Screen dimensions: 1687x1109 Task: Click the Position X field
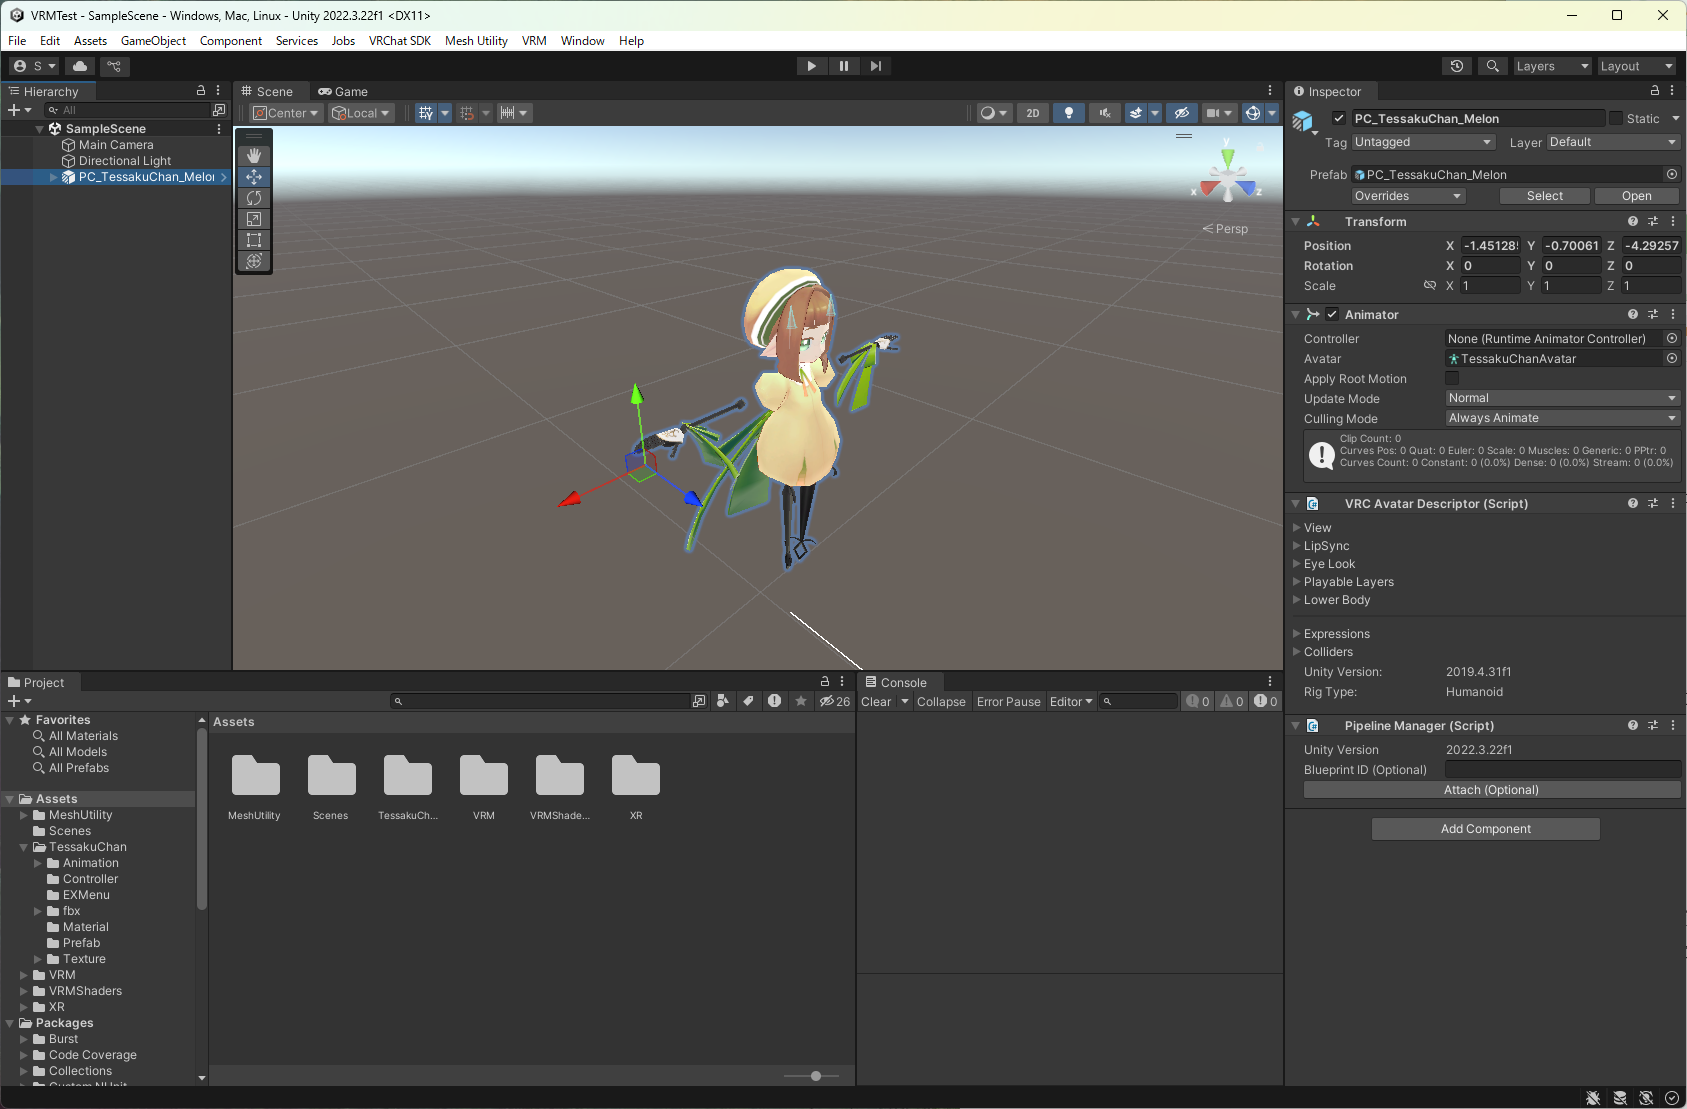pos(1490,245)
